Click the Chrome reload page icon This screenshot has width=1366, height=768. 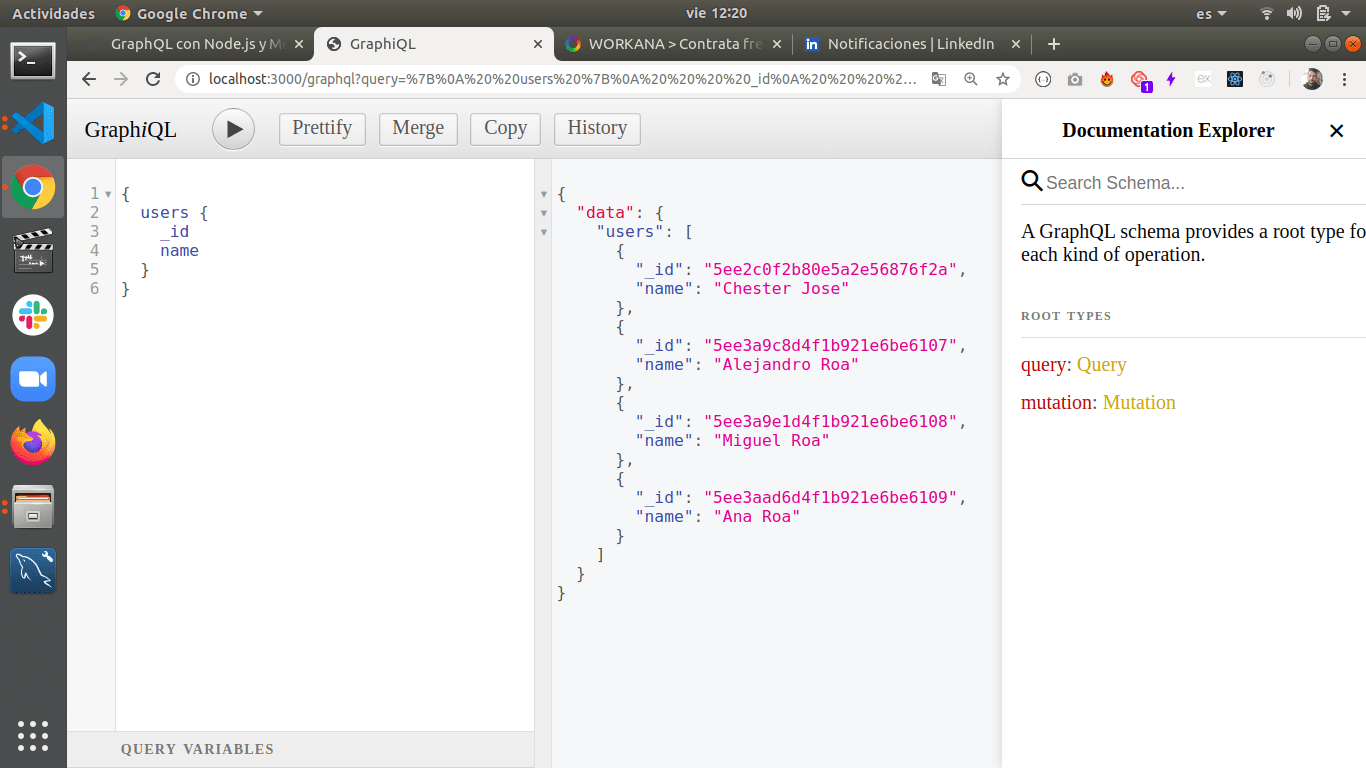point(153,79)
